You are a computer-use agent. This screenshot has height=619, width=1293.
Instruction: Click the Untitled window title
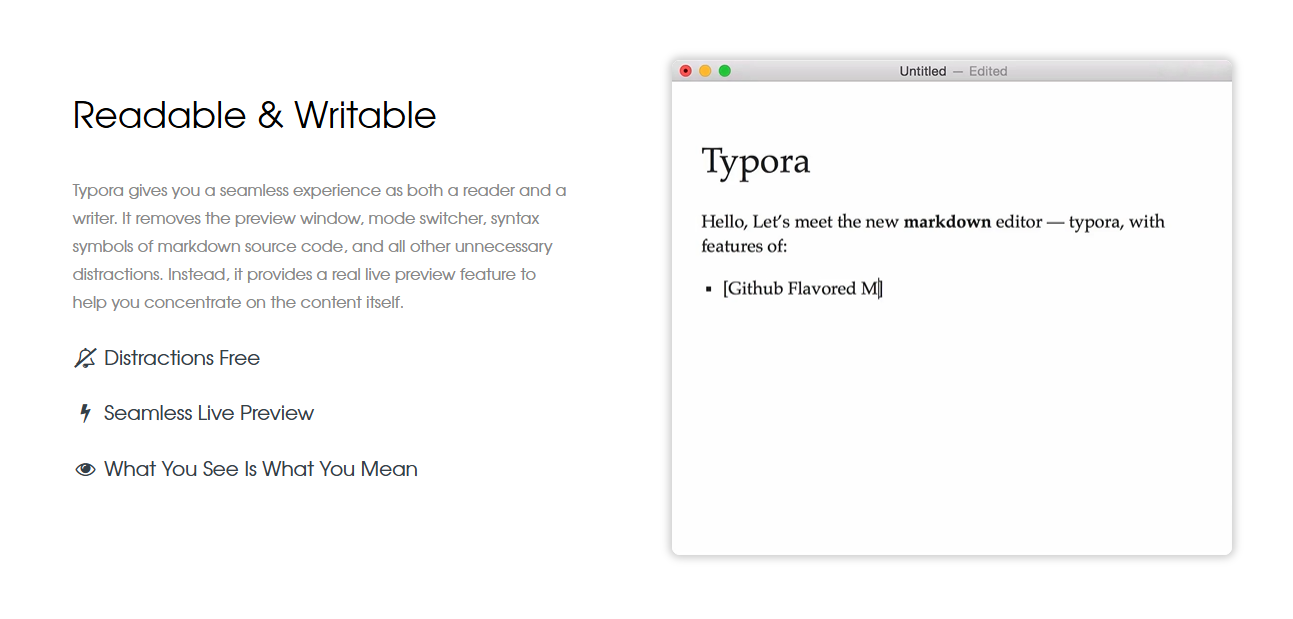coord(922,71)
